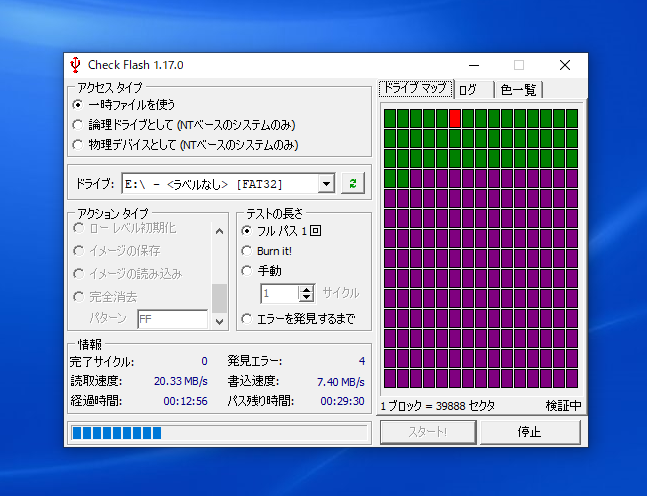Click the first green block in drive map
647x496 pixels.
click(390, 118)
